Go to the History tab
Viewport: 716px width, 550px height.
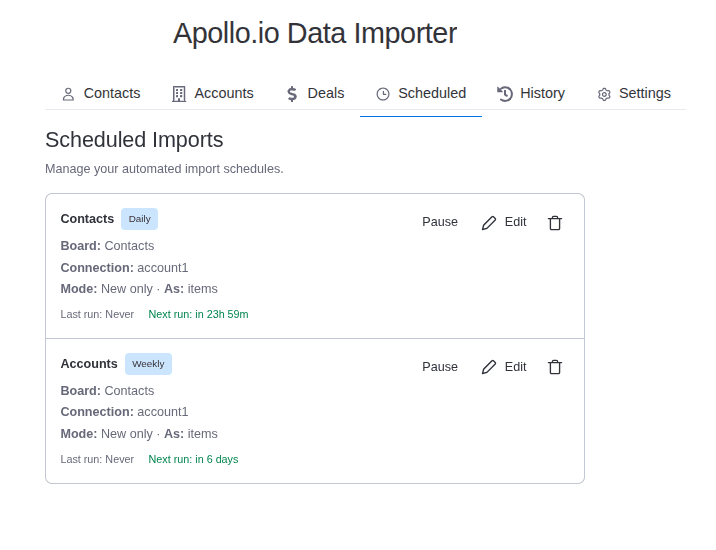[x=531, y=94]
